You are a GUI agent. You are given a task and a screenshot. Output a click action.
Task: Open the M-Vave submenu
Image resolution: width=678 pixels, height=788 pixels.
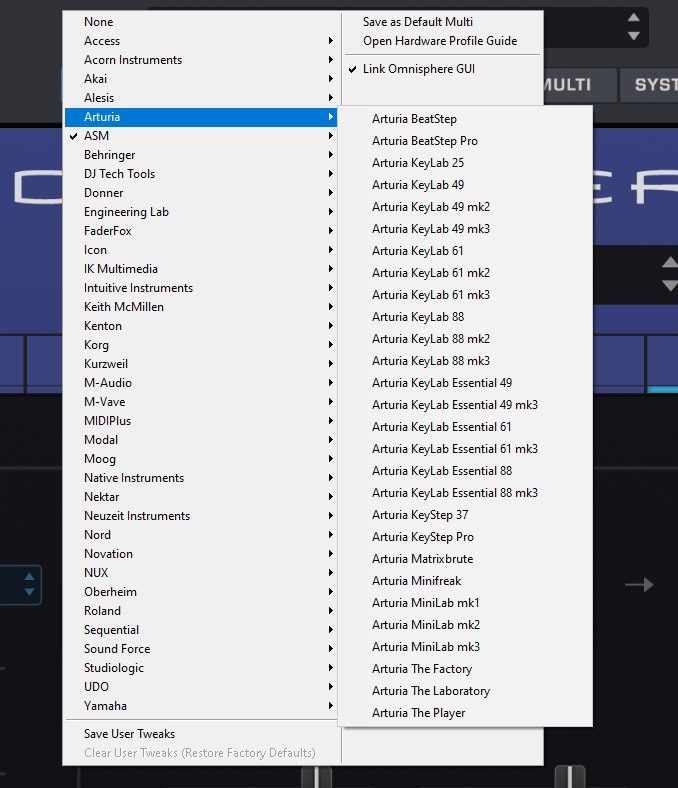[x=201, y=402]
